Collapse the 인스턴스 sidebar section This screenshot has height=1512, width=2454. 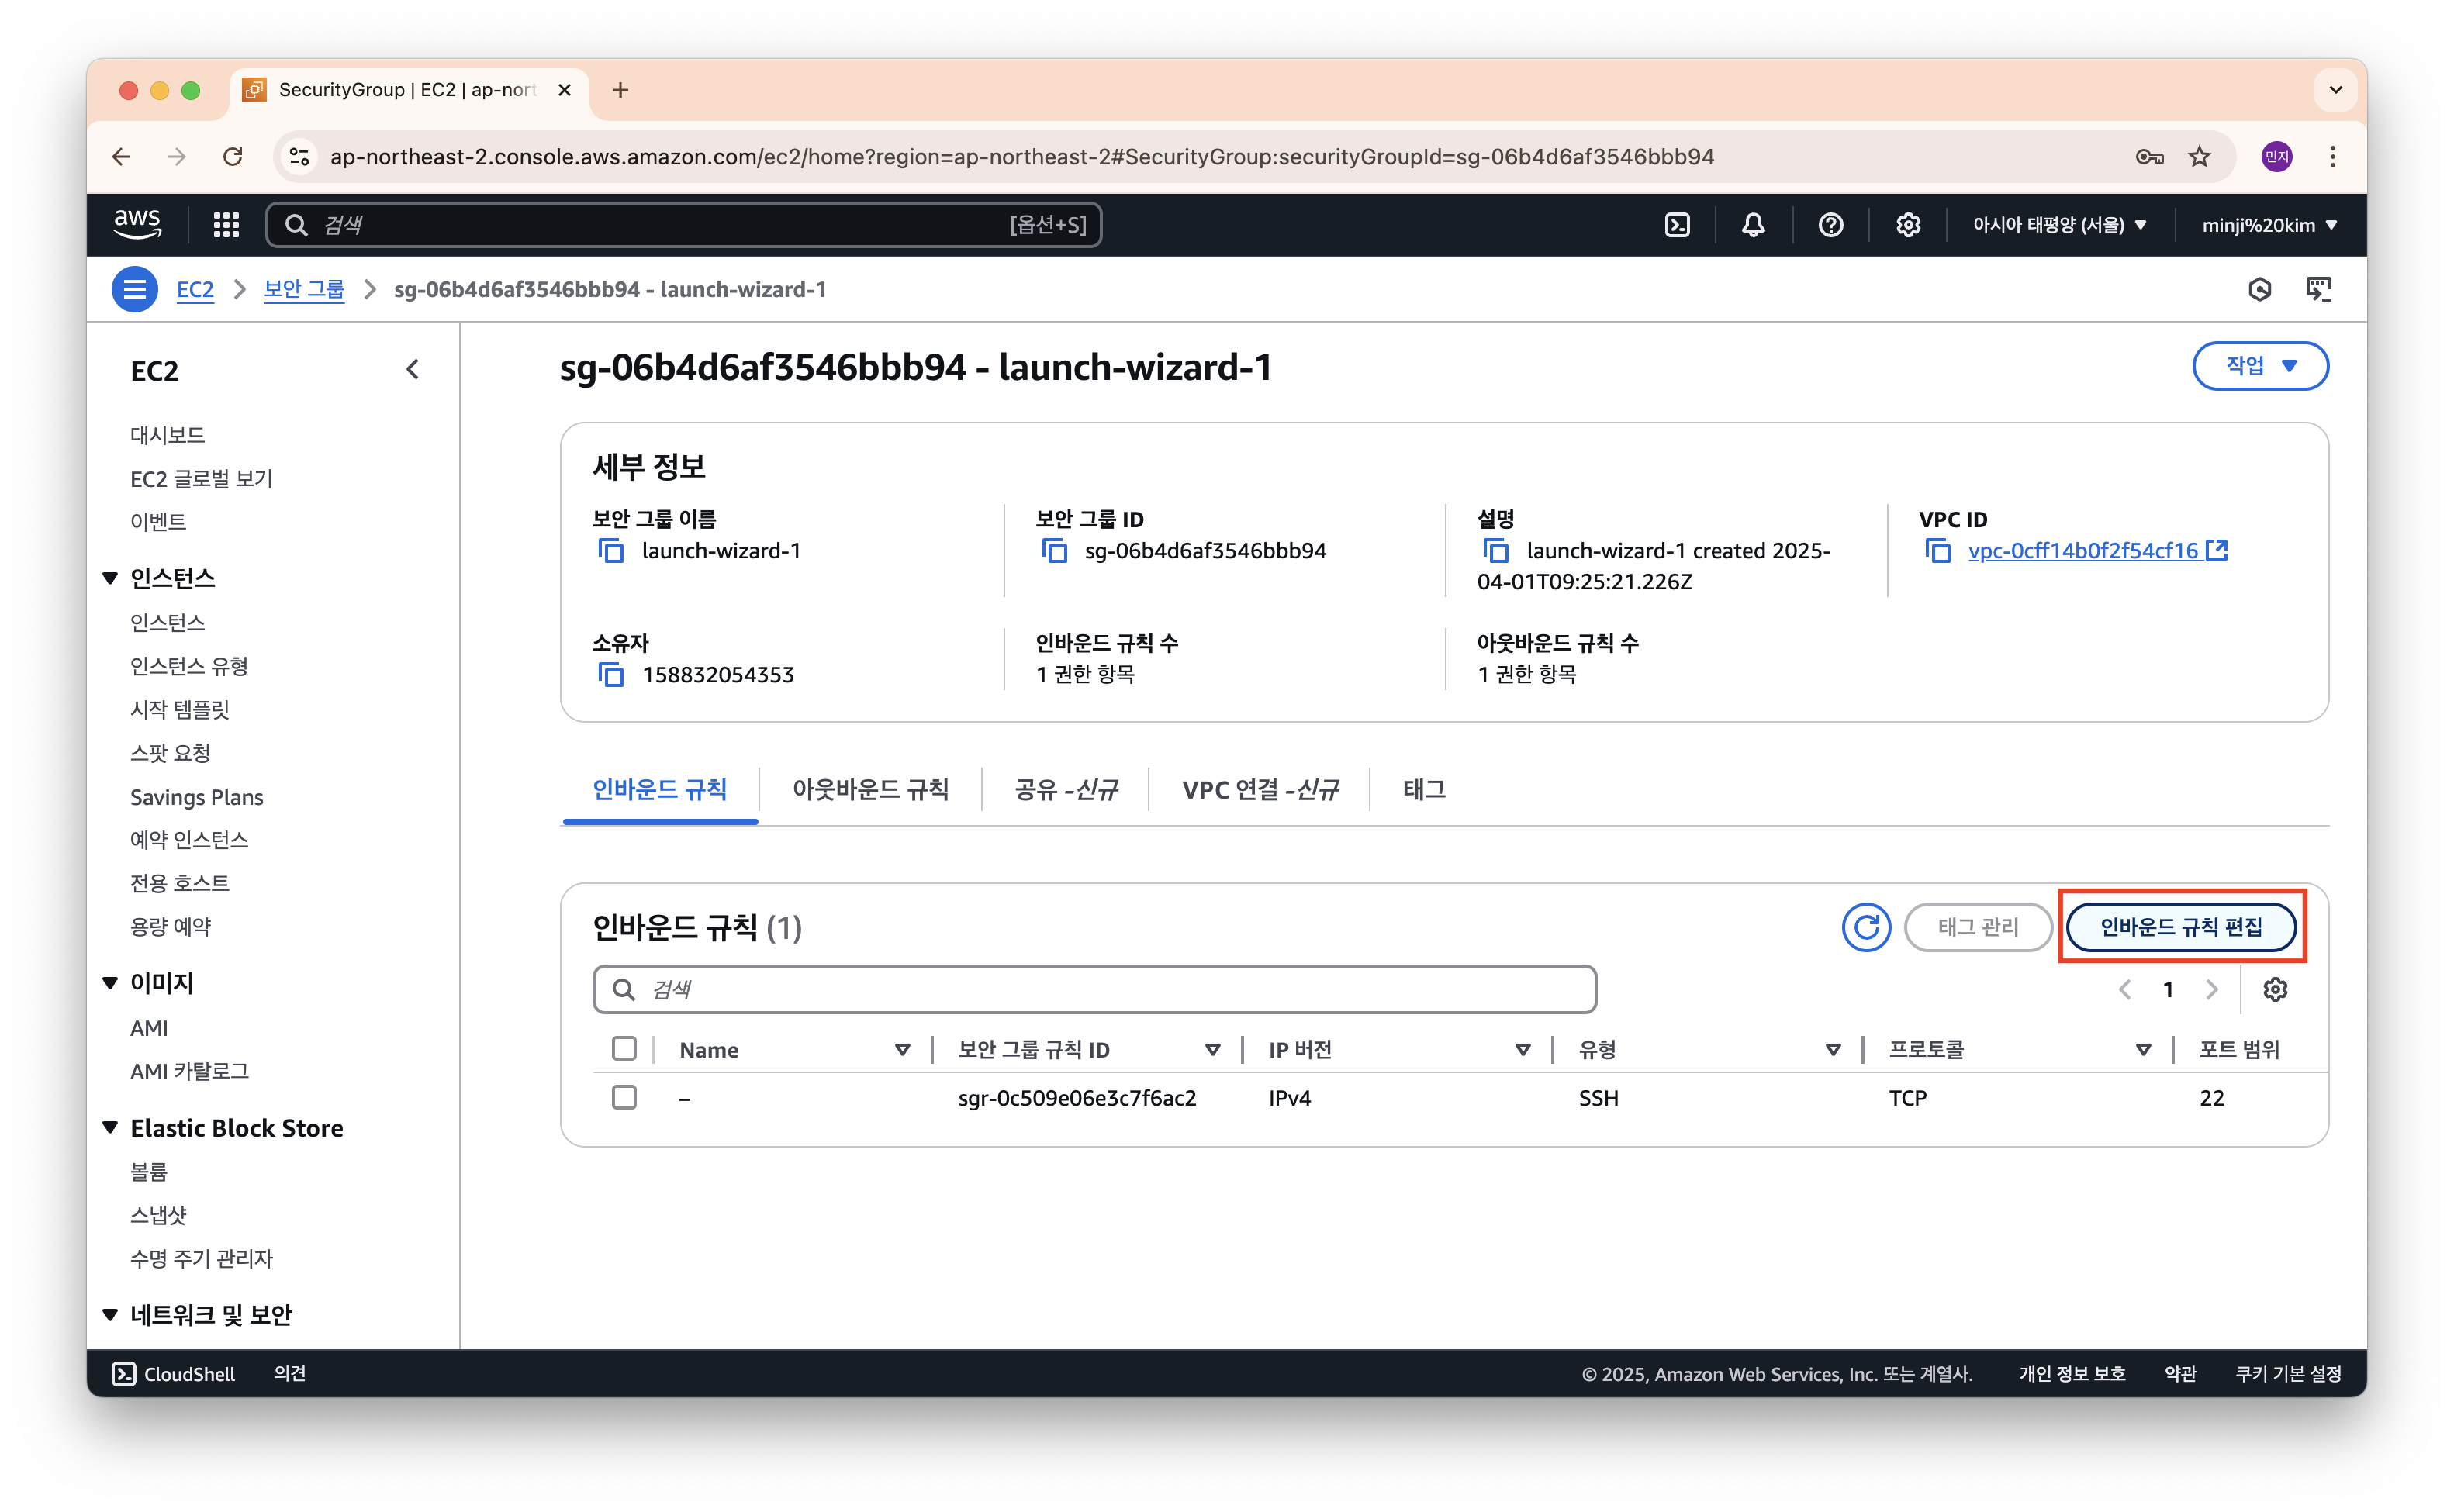coord(110,578)
